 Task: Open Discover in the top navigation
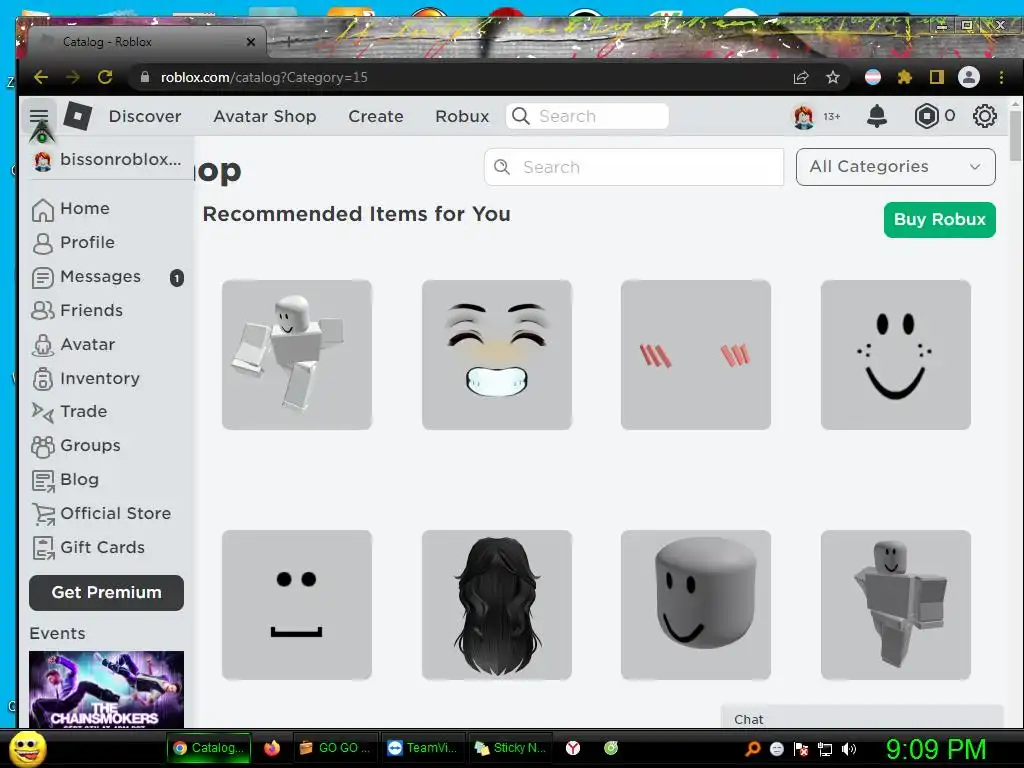(x=145, y=116)
